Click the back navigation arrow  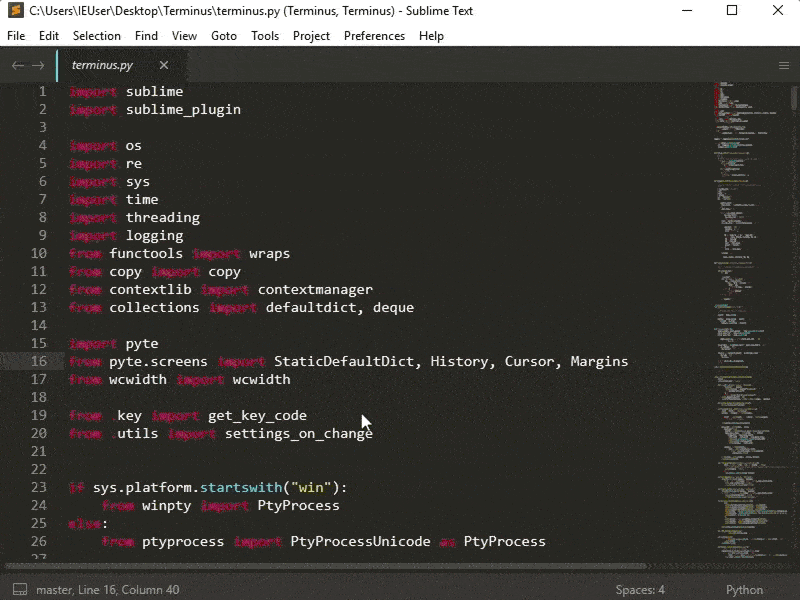[17, 65]
